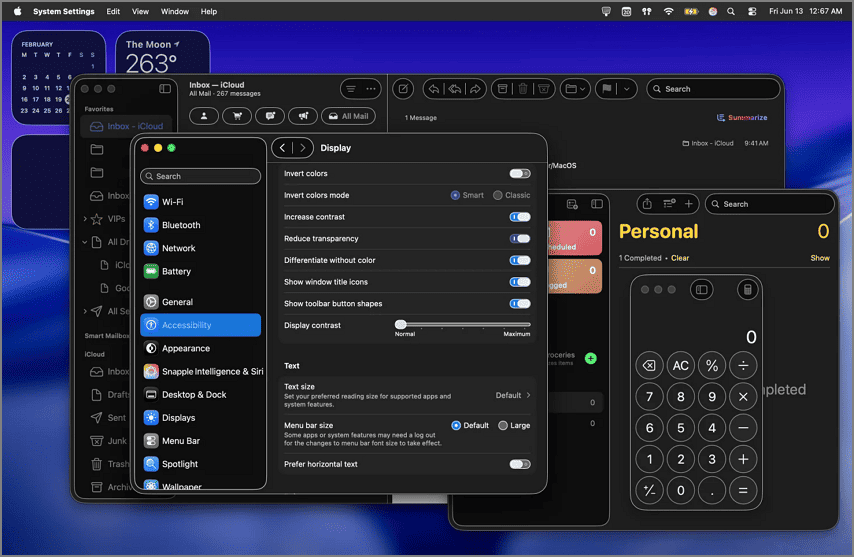Image resolution: width=854 pixels, height=557 pixels.
Task: Click the Junk bin icon in Mail toolbar
Action: click(544, 89)
